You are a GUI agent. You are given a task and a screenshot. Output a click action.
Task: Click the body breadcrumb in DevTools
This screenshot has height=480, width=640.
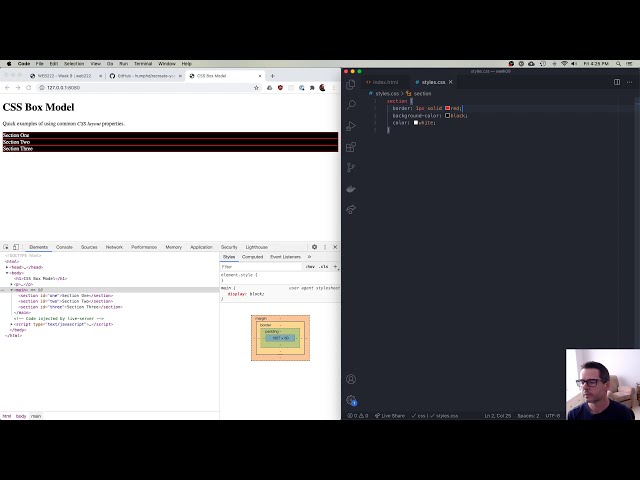21,416
